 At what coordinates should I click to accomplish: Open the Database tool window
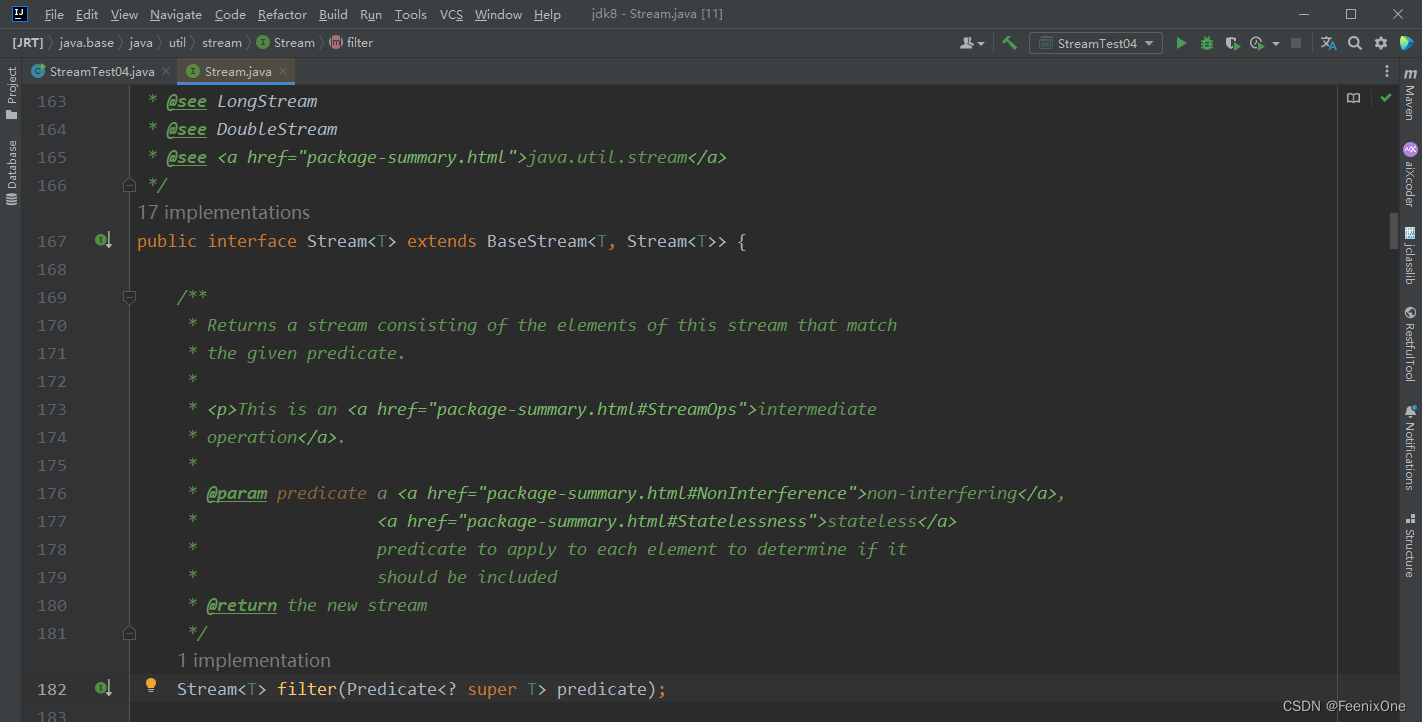click(x=12, y=173)
